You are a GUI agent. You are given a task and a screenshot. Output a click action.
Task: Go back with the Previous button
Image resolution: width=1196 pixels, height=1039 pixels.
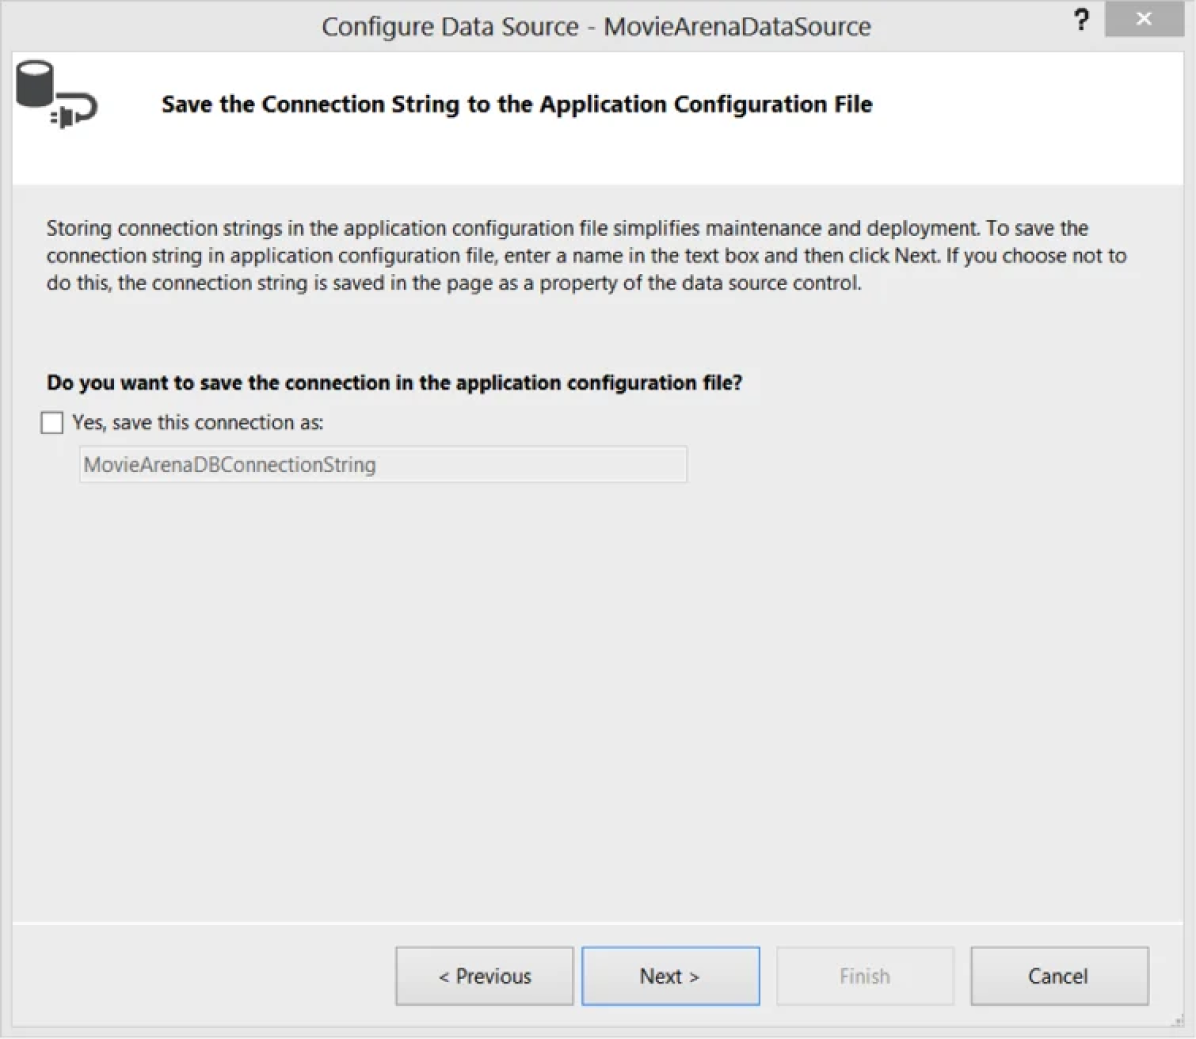point(484,976)
